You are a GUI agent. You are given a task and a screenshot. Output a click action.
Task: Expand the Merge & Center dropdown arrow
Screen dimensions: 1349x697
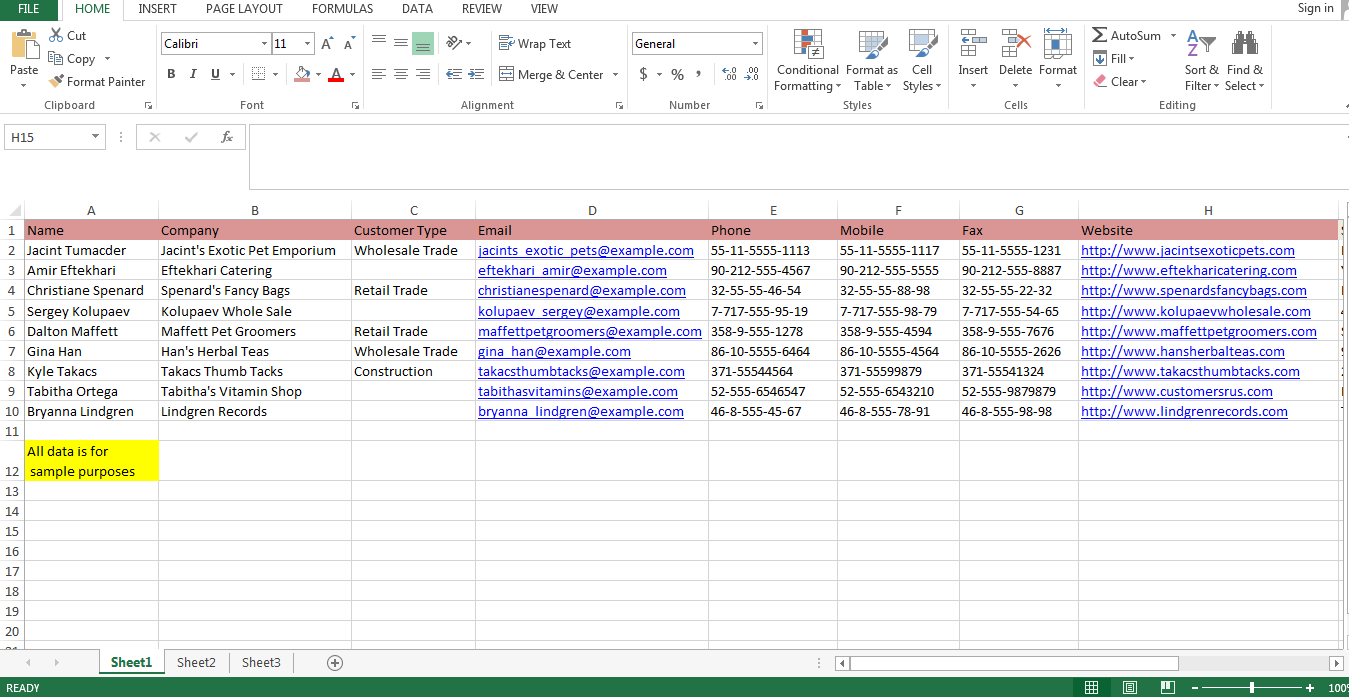click(615, 75)
